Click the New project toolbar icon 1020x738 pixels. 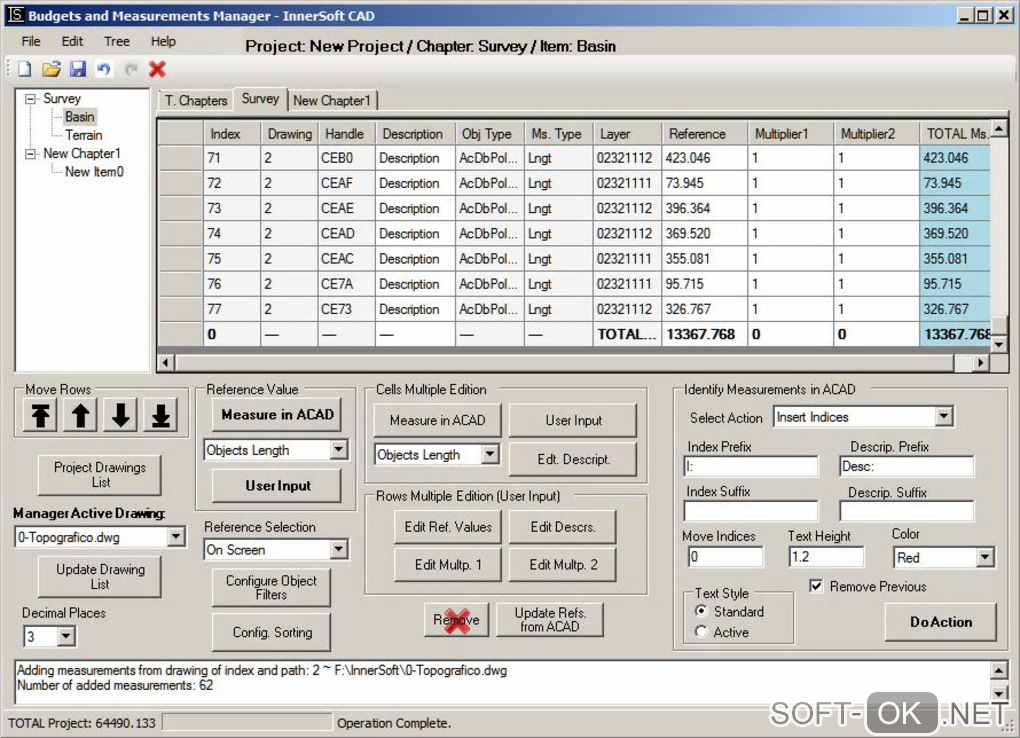coord(24,69)
